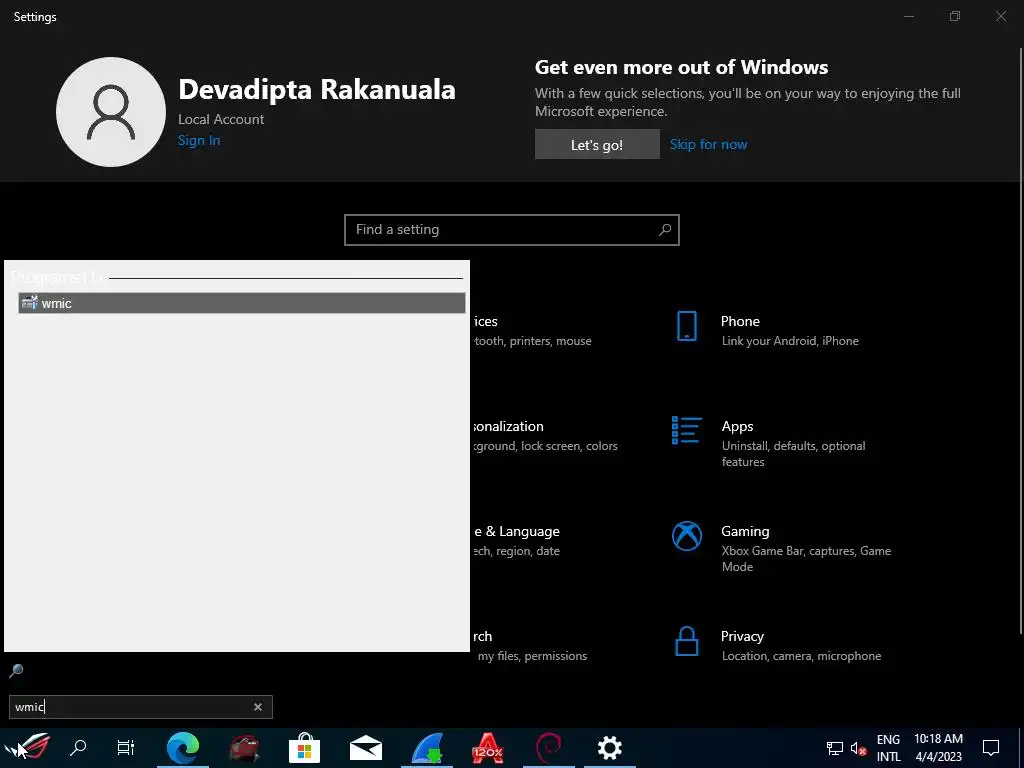Open the Apps settings category

771,443
